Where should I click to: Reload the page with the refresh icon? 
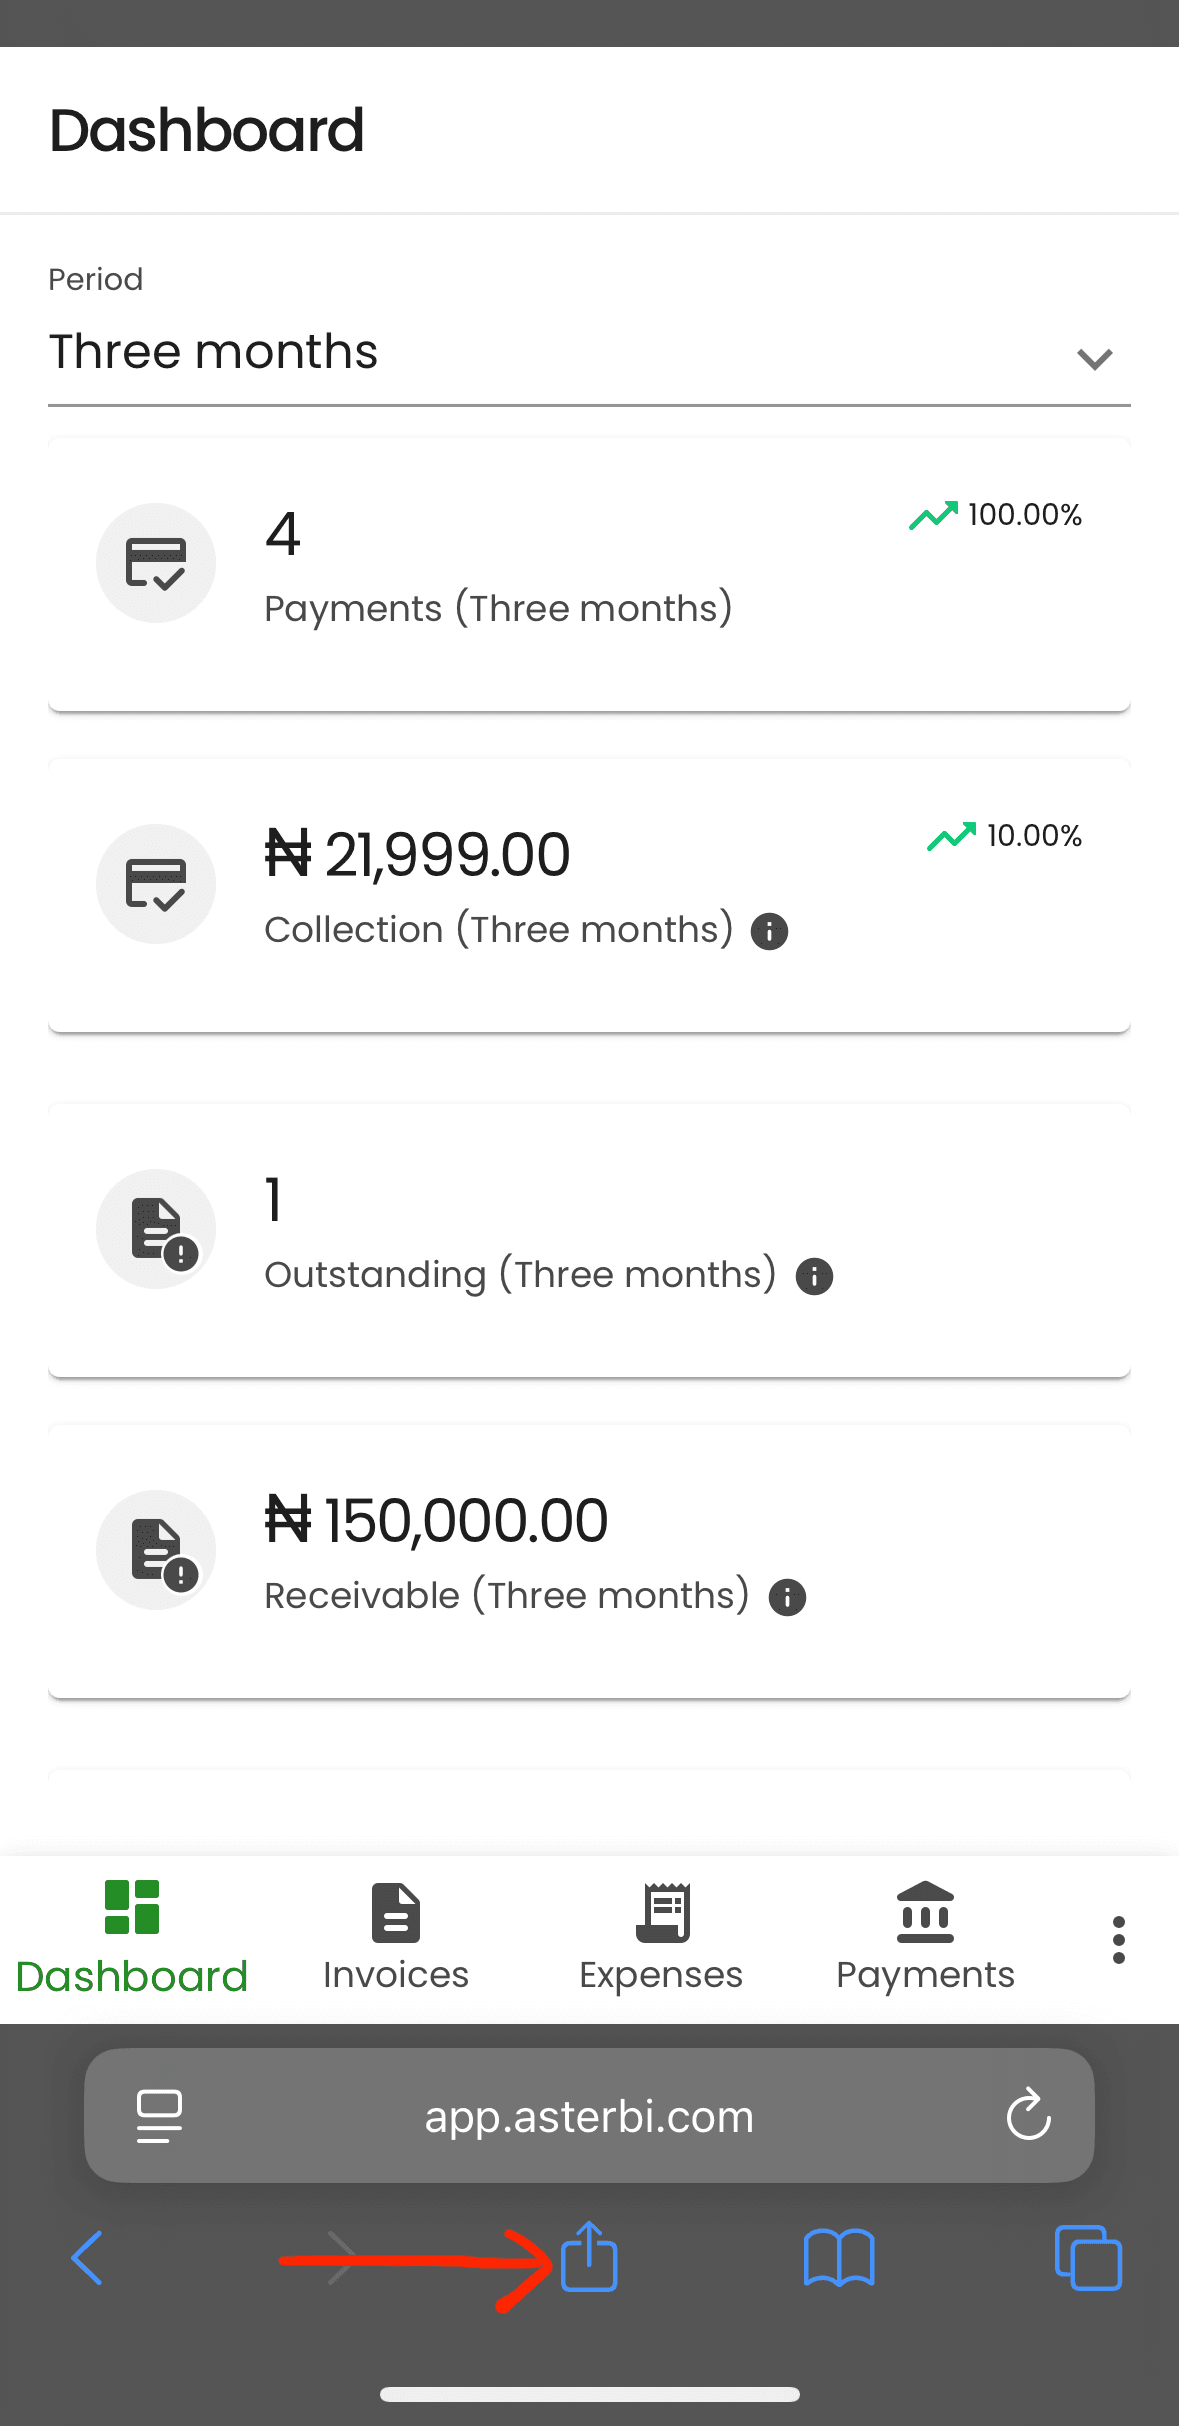(1028, 2115)
